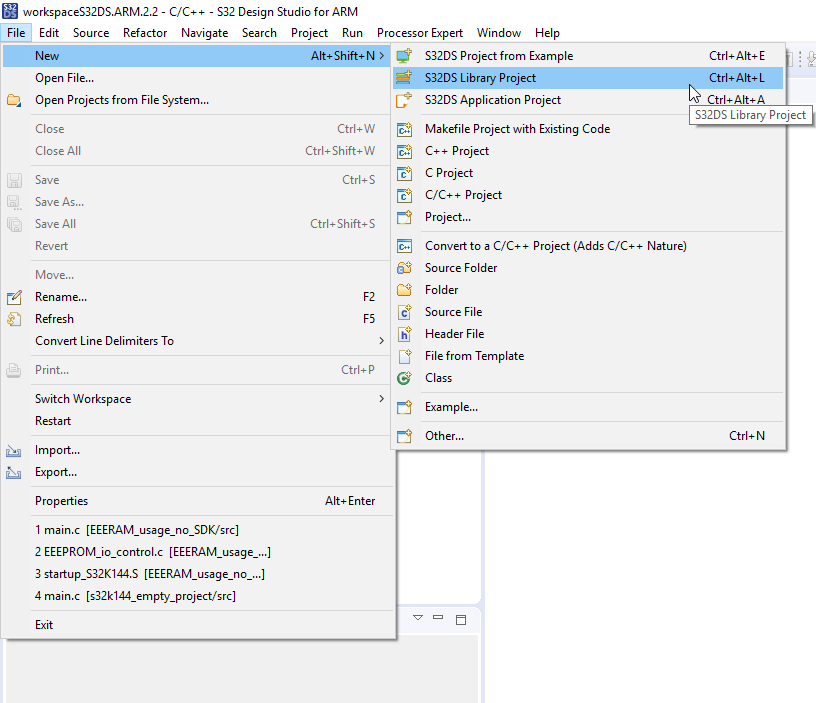Click the Class icon
The image size is (816, 703).
click(404, 378)
